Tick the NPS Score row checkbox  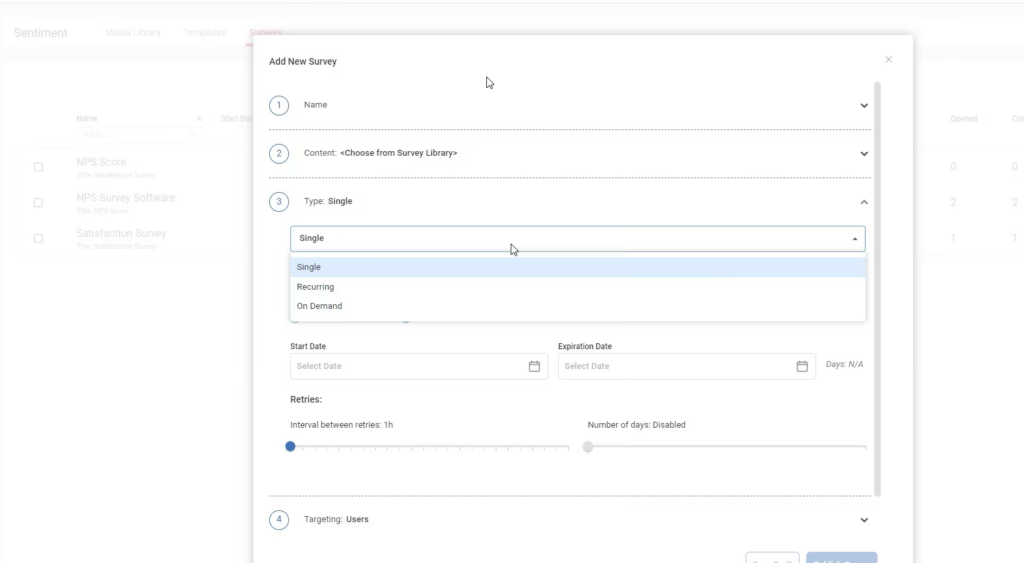(39, 167)
